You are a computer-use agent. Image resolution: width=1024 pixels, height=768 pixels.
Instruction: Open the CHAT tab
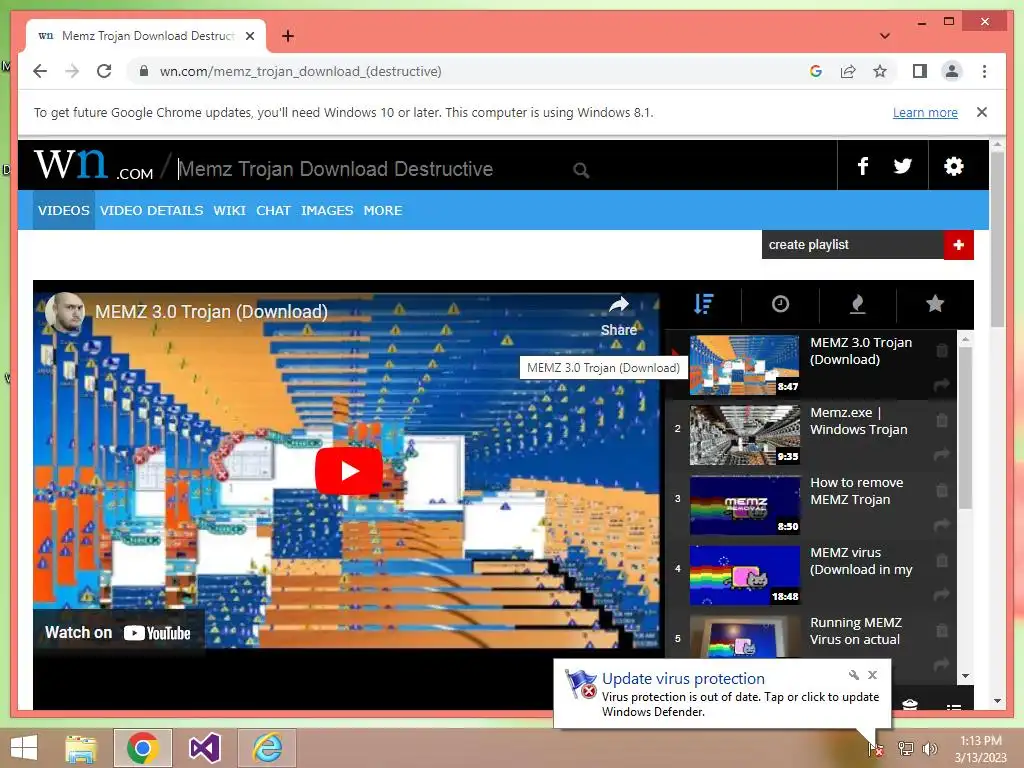pos(273,210)
